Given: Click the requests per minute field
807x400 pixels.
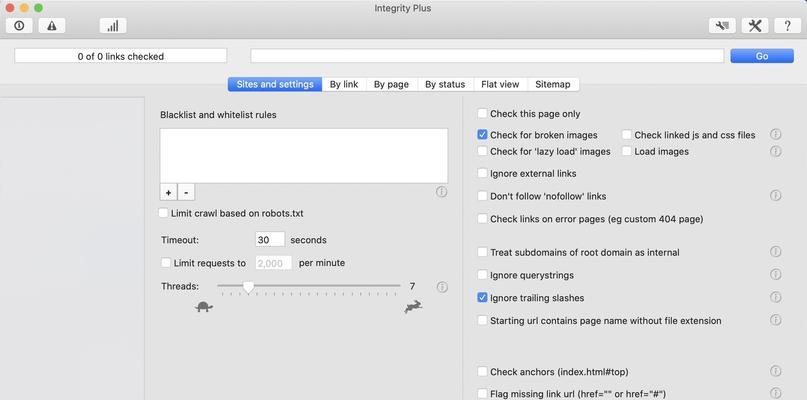Looking at the screenshot, I should click(x=273, y=263).
